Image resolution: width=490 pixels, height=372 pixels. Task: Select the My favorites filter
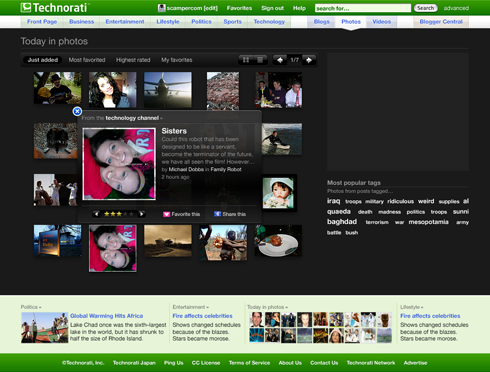click(x=177, y=60)
